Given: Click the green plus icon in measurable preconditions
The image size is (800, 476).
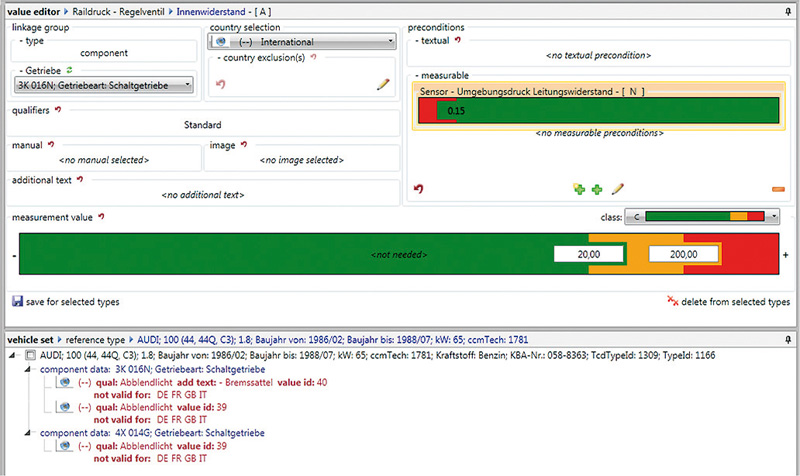Looking at the screenshot, I should [597, 189].
